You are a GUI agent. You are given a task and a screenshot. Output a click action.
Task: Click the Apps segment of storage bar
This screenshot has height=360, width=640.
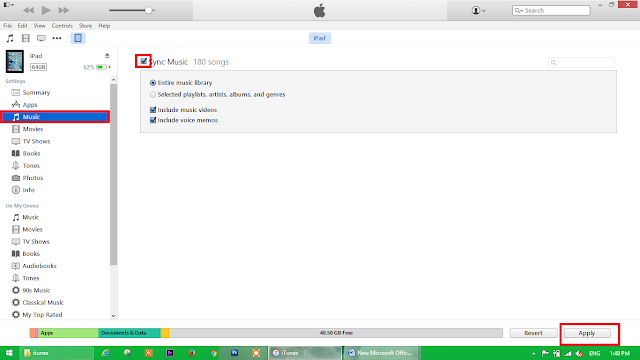coord(68,333)
